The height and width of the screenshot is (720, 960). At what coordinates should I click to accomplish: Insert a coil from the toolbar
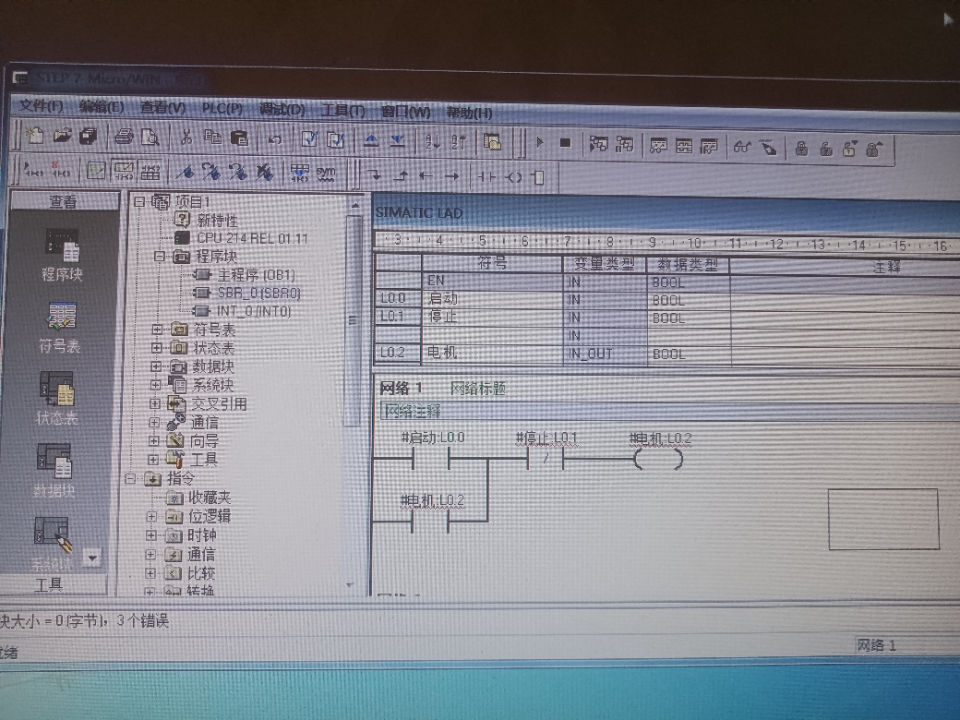[x=513, y=178]
